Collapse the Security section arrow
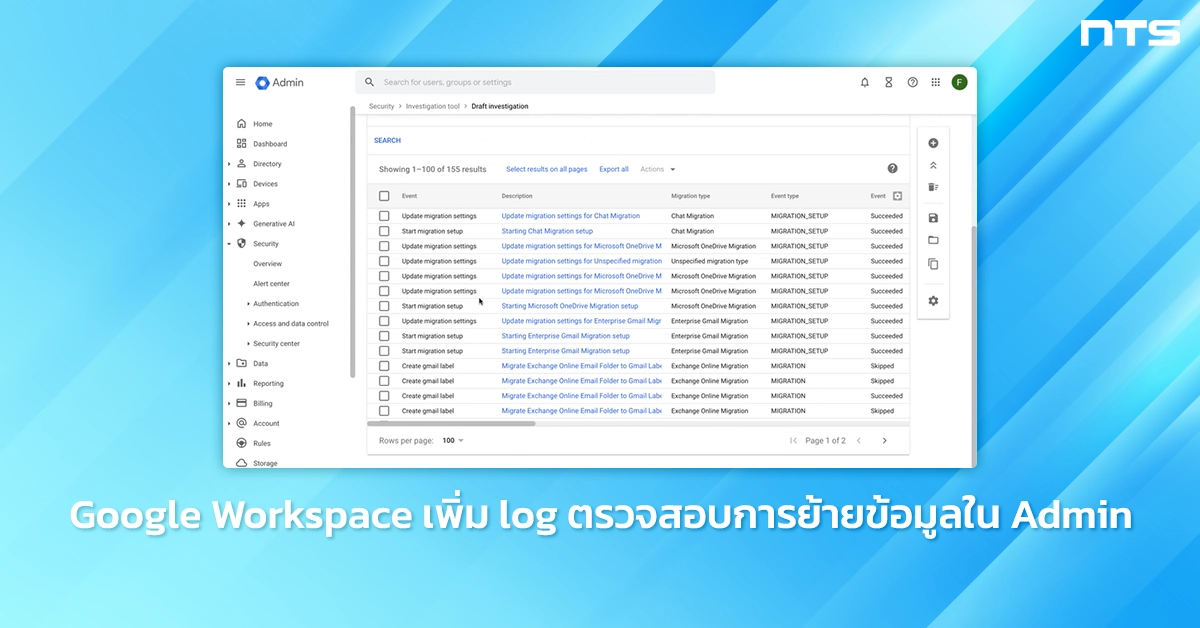Screen dimensions: 1200x628 click(x=229, y=244)
